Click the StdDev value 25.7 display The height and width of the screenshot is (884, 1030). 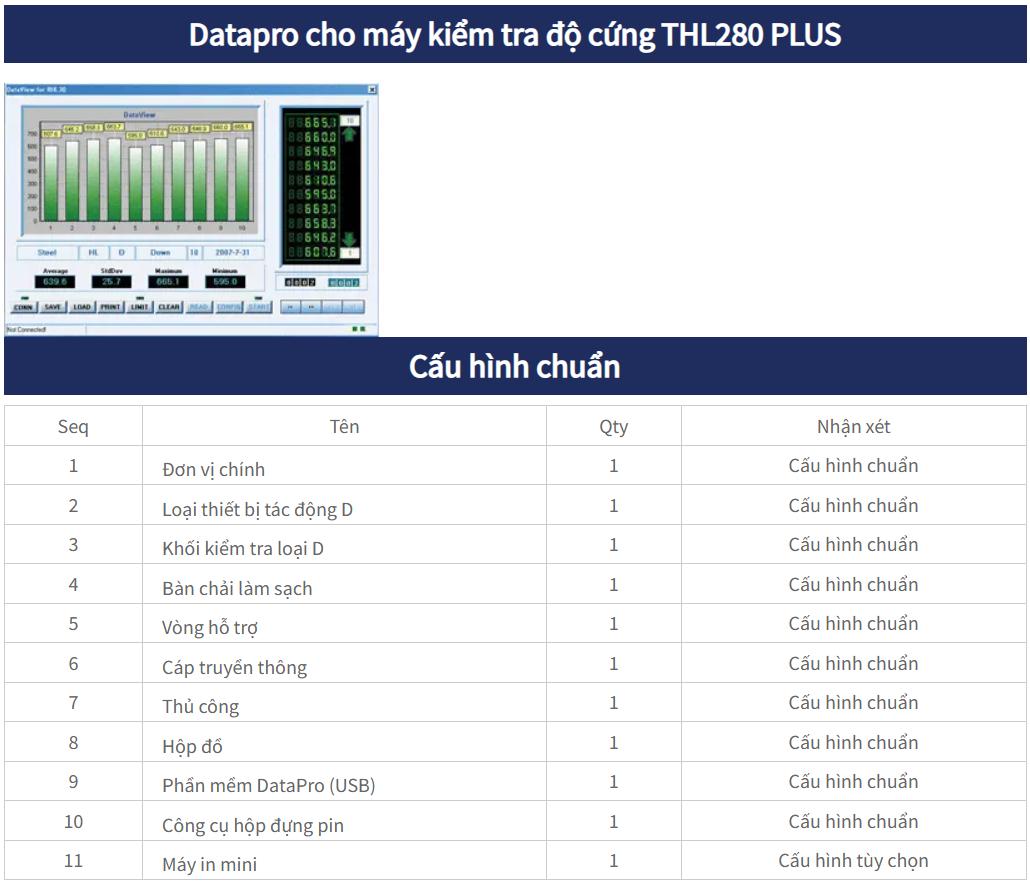point(112,282)
